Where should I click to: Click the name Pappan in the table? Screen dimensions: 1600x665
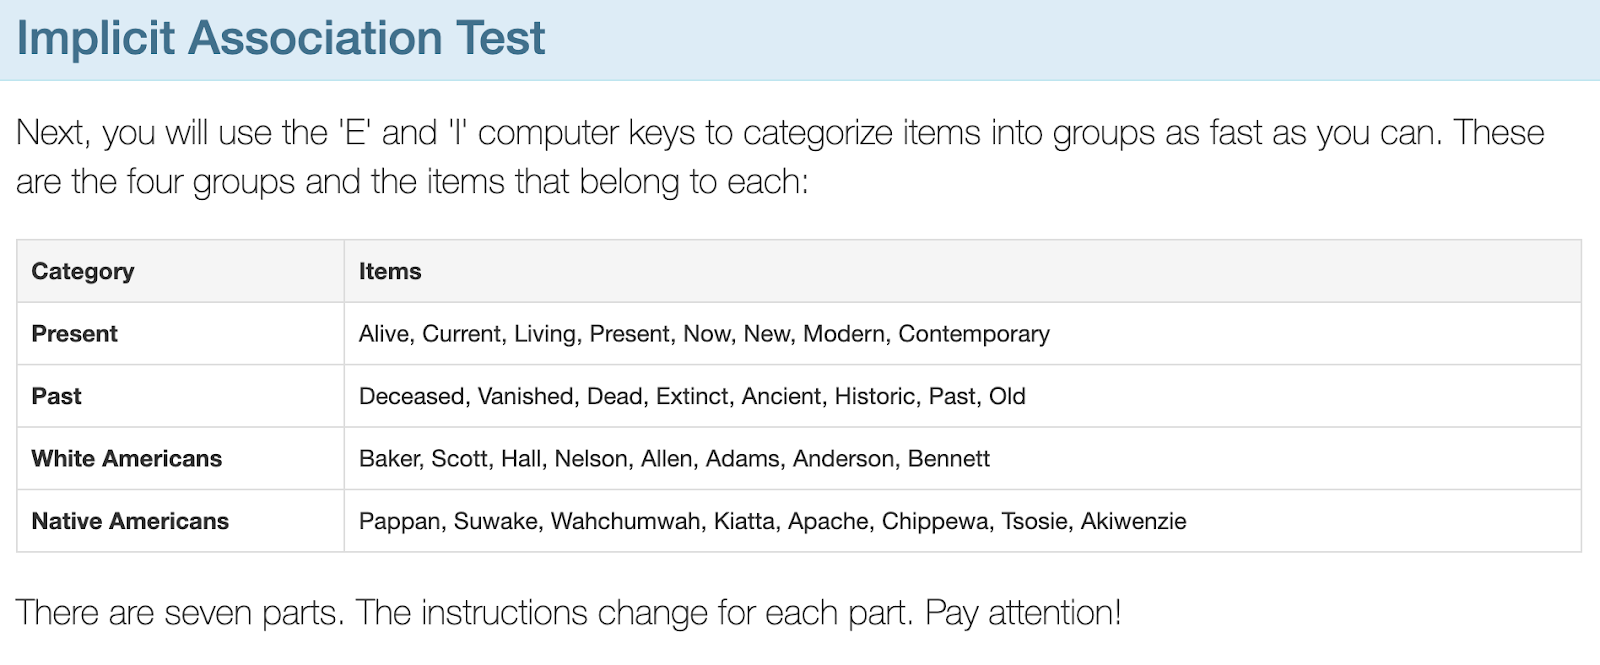click(x=399, y=522)
